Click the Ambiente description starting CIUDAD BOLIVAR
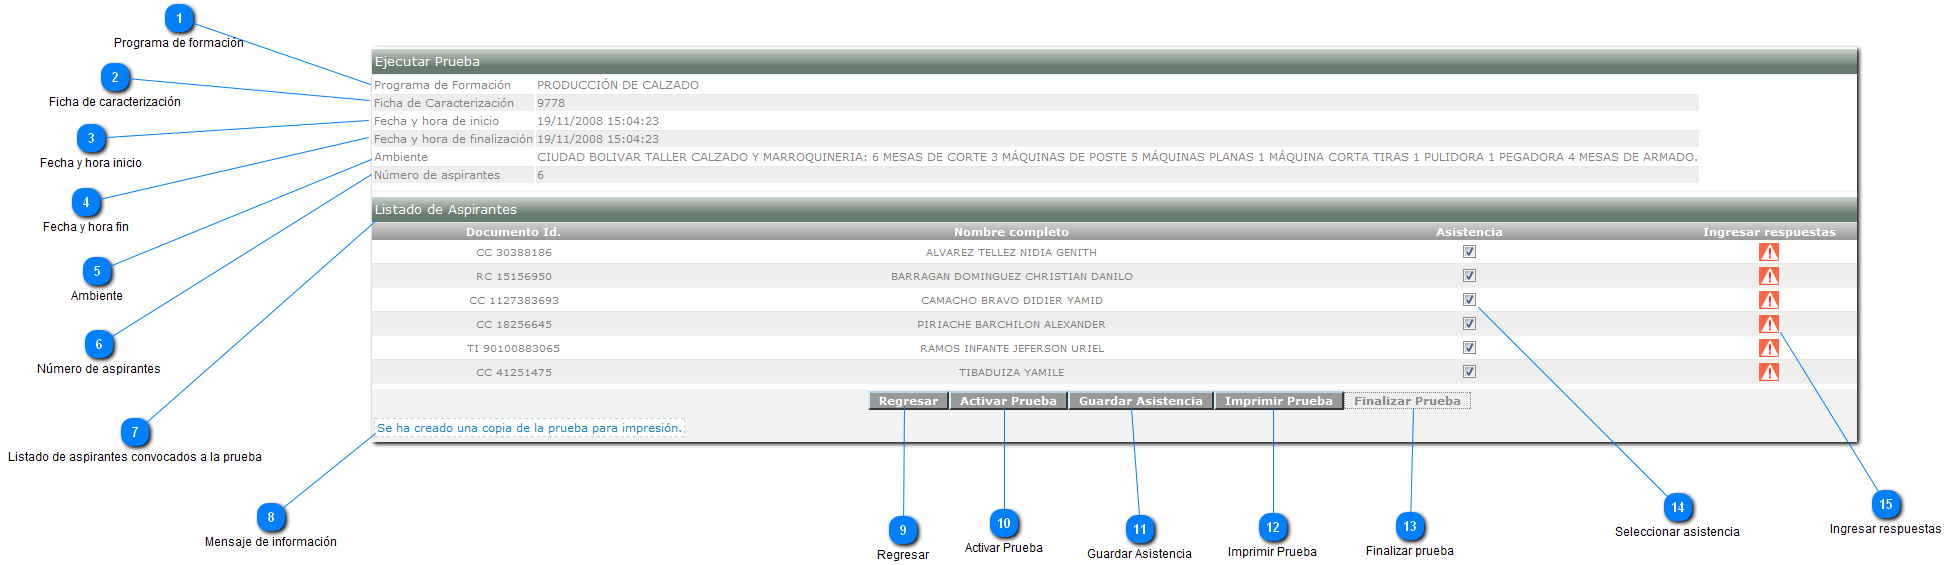 [1117, 157]
